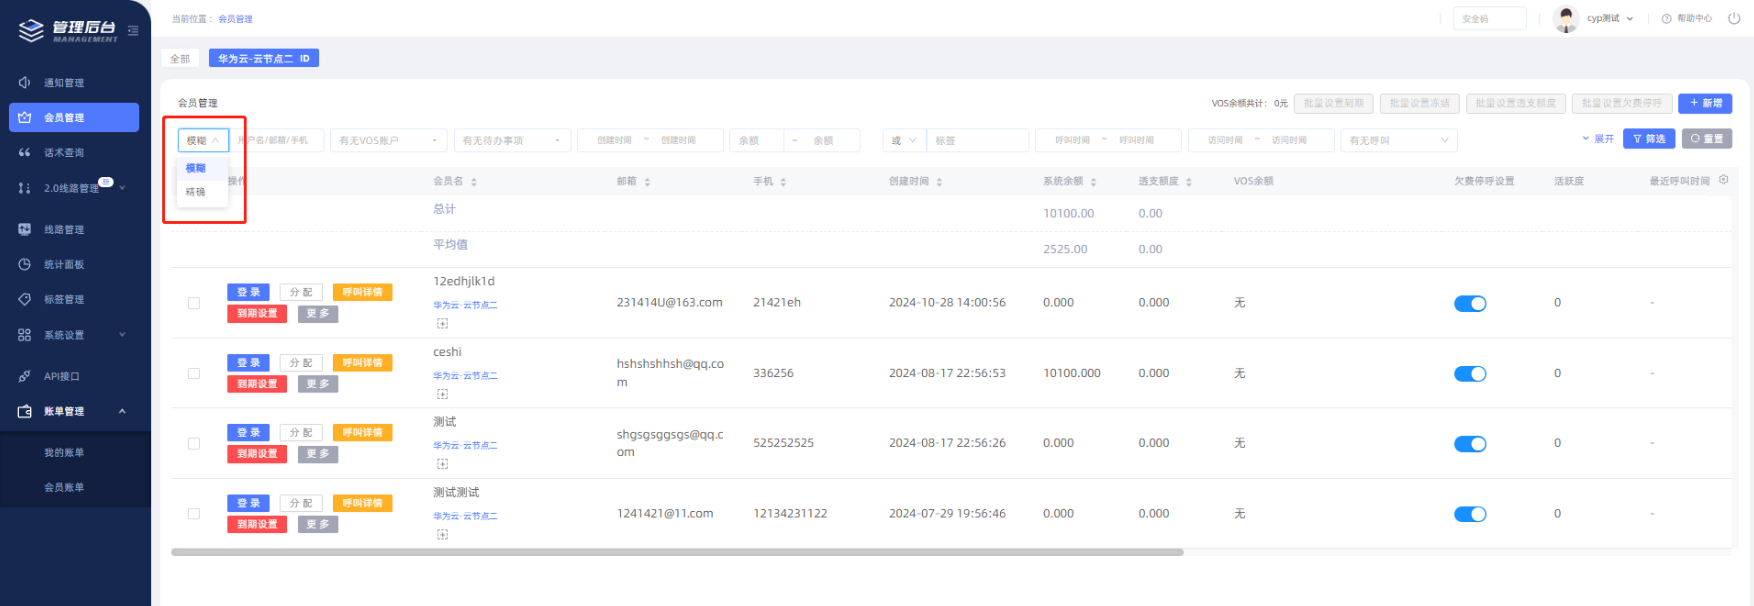Toggle 欠费停呼 switch for the 12edhjlk1d row
1754x606 pixels.
coord(1469,304)
